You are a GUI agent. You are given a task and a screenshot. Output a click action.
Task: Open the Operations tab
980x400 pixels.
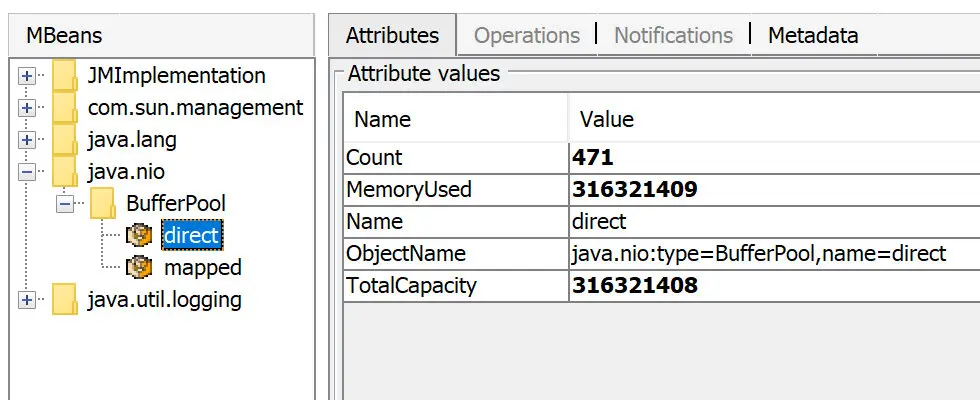pyautogui.click(x=527, y=35)
